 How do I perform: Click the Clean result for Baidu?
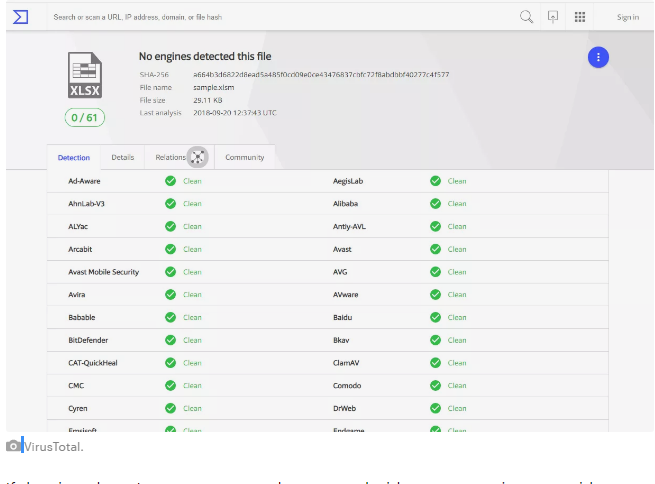(457, 317)
